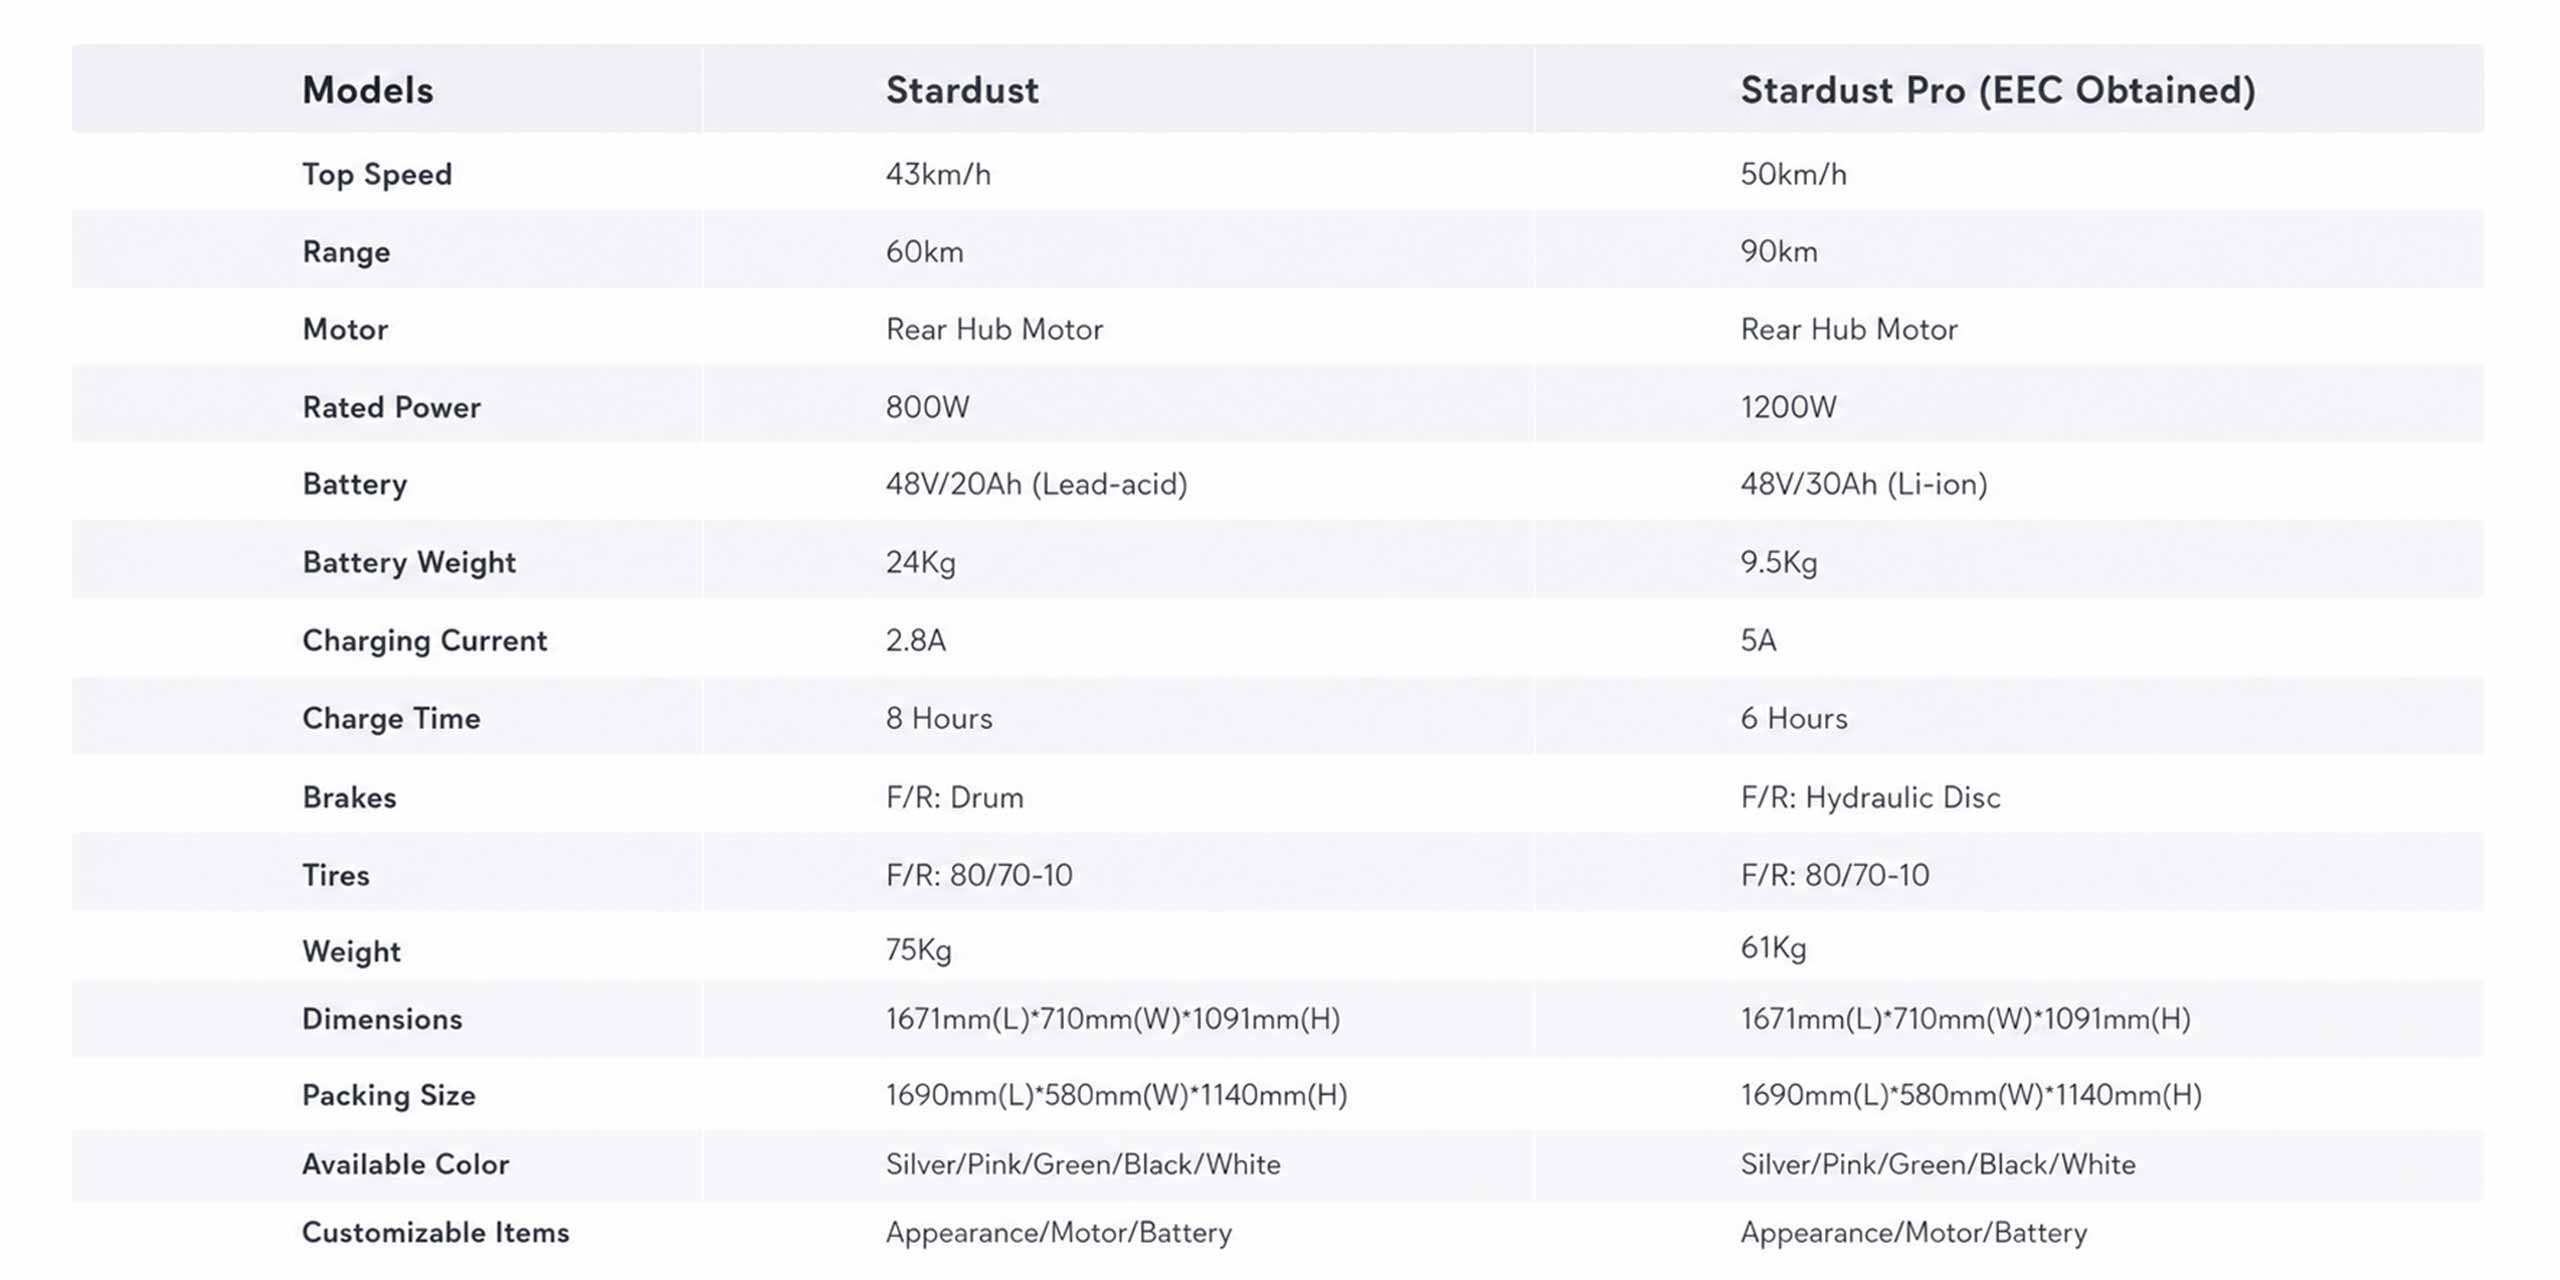Click the 75Kg weight value
2560x1280 pixels.
coord(918,949)
